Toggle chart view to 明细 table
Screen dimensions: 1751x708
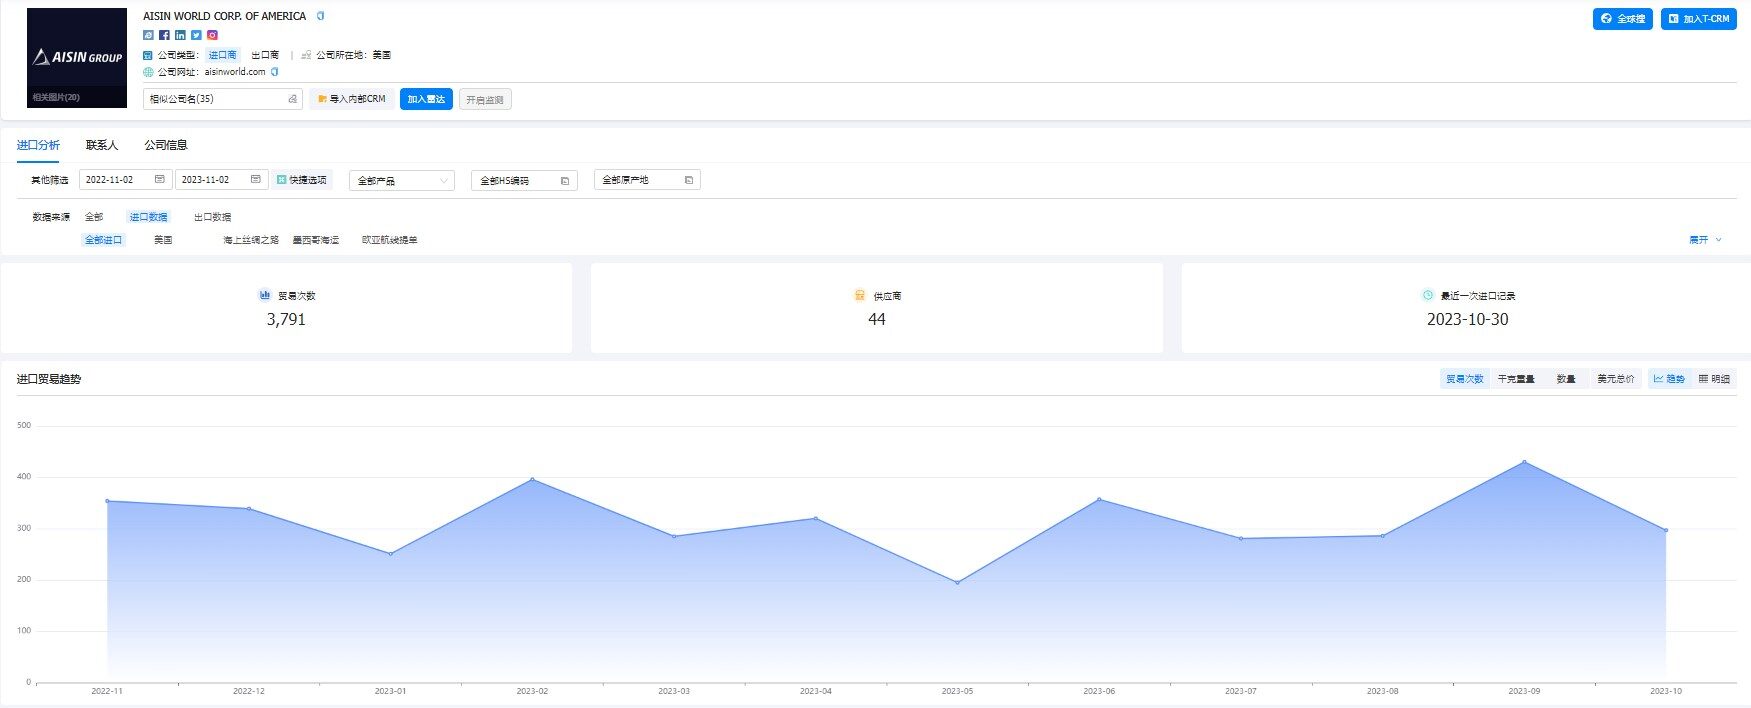(1714, 379)
